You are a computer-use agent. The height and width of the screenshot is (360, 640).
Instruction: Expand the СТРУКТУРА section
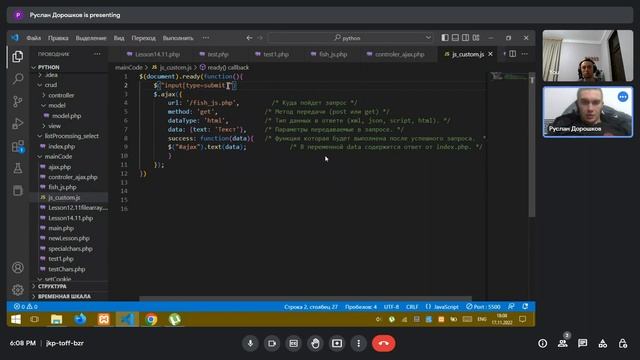[52, 287]
